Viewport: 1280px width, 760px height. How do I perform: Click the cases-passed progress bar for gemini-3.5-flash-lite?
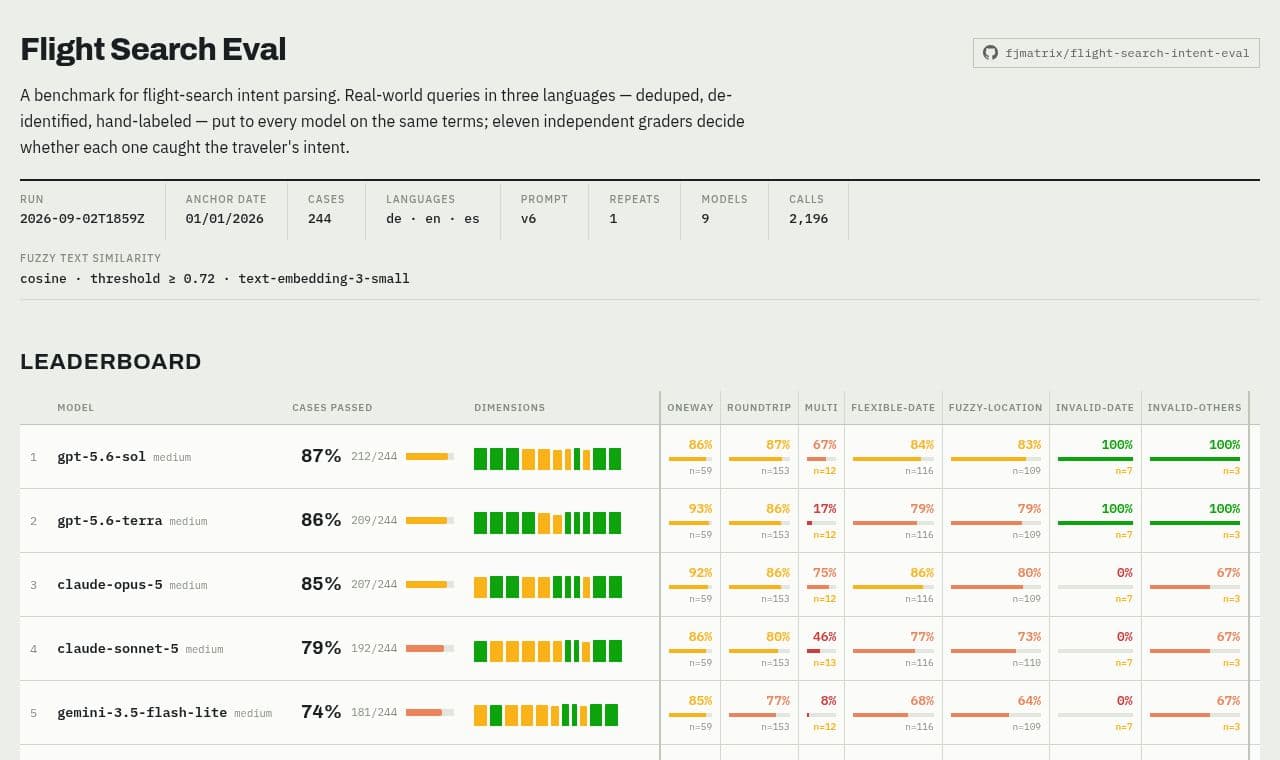click(x=430, y=712)
